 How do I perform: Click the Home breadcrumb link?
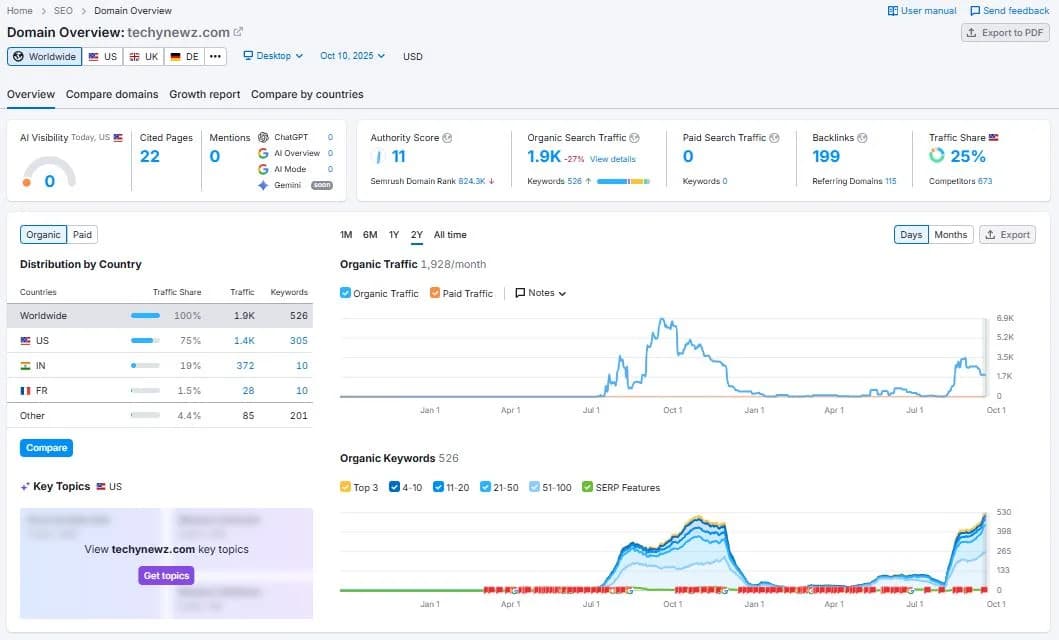[x=20, y=11]
